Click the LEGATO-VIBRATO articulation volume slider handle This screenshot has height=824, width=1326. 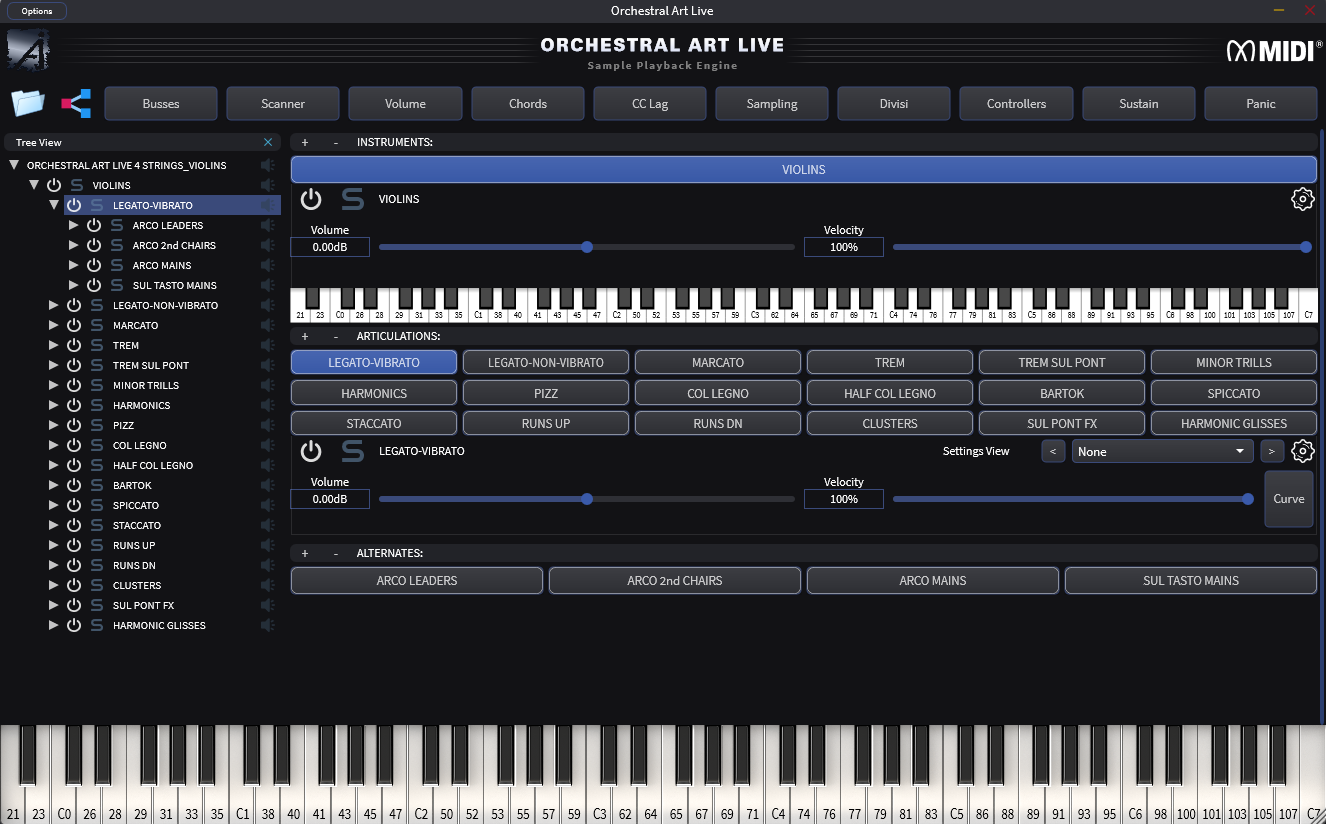pyautogui.click(x=587, y=499)
